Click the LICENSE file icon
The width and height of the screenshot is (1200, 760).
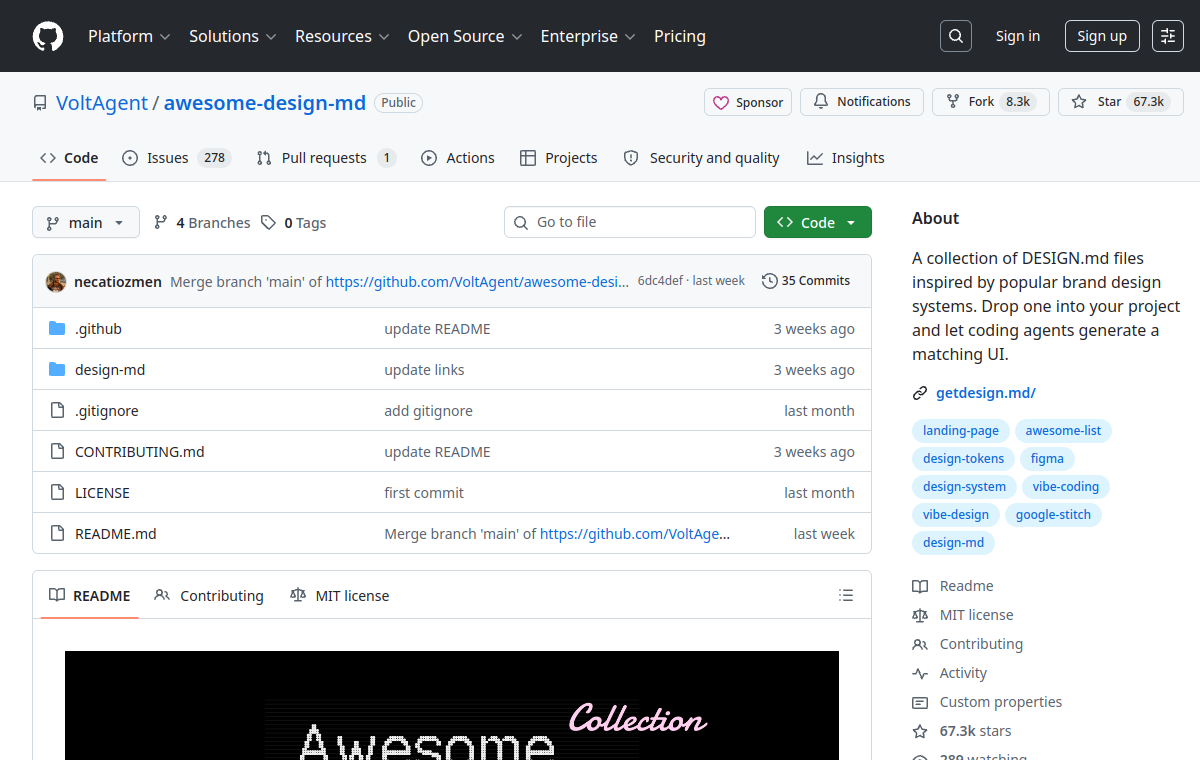tap(57, 493)
